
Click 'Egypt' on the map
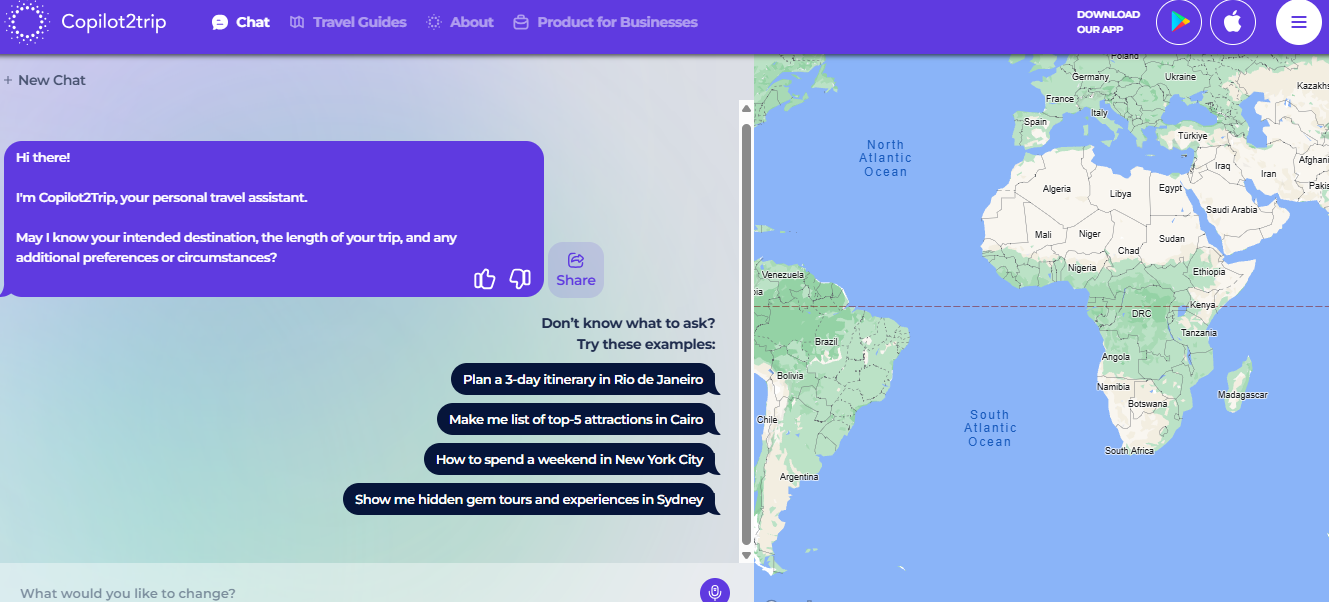pos(1171,188)
